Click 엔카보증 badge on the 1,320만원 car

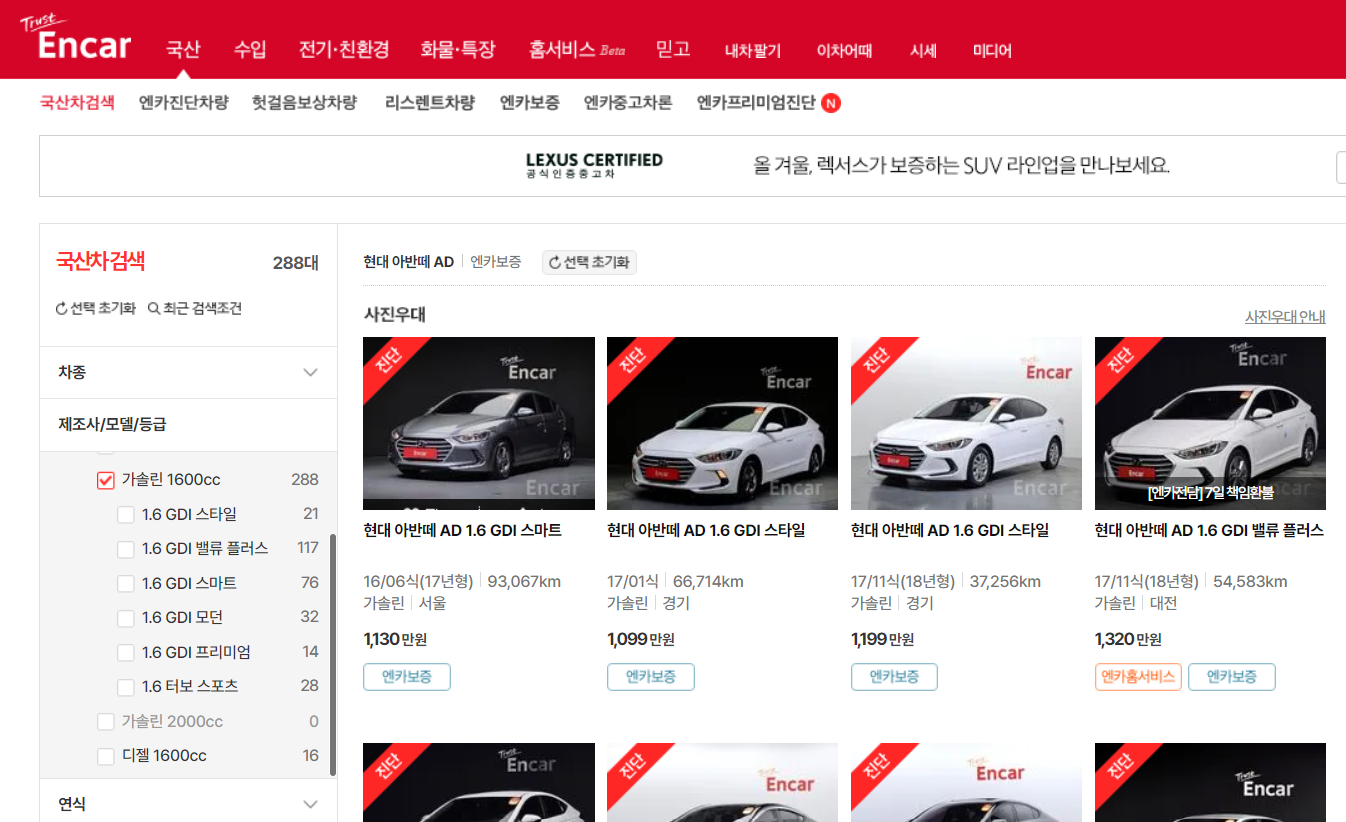point(1232,677)
